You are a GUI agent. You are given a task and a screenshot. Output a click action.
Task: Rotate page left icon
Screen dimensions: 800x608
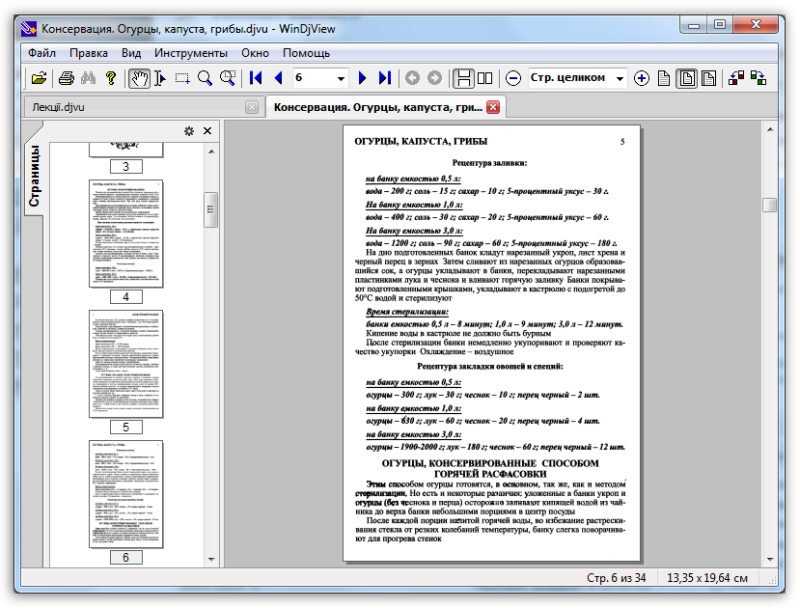(x=736, y=78)
